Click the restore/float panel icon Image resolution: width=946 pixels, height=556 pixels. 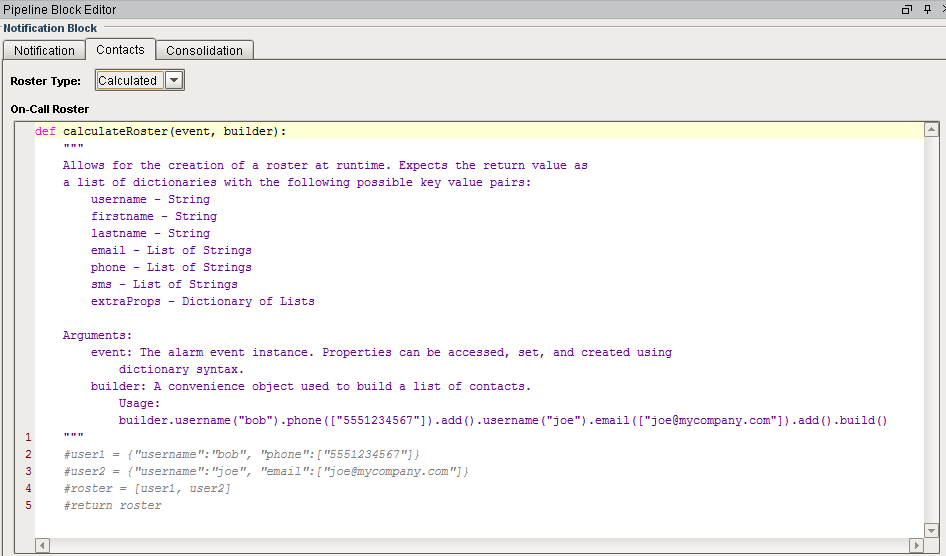coord(906,9)
